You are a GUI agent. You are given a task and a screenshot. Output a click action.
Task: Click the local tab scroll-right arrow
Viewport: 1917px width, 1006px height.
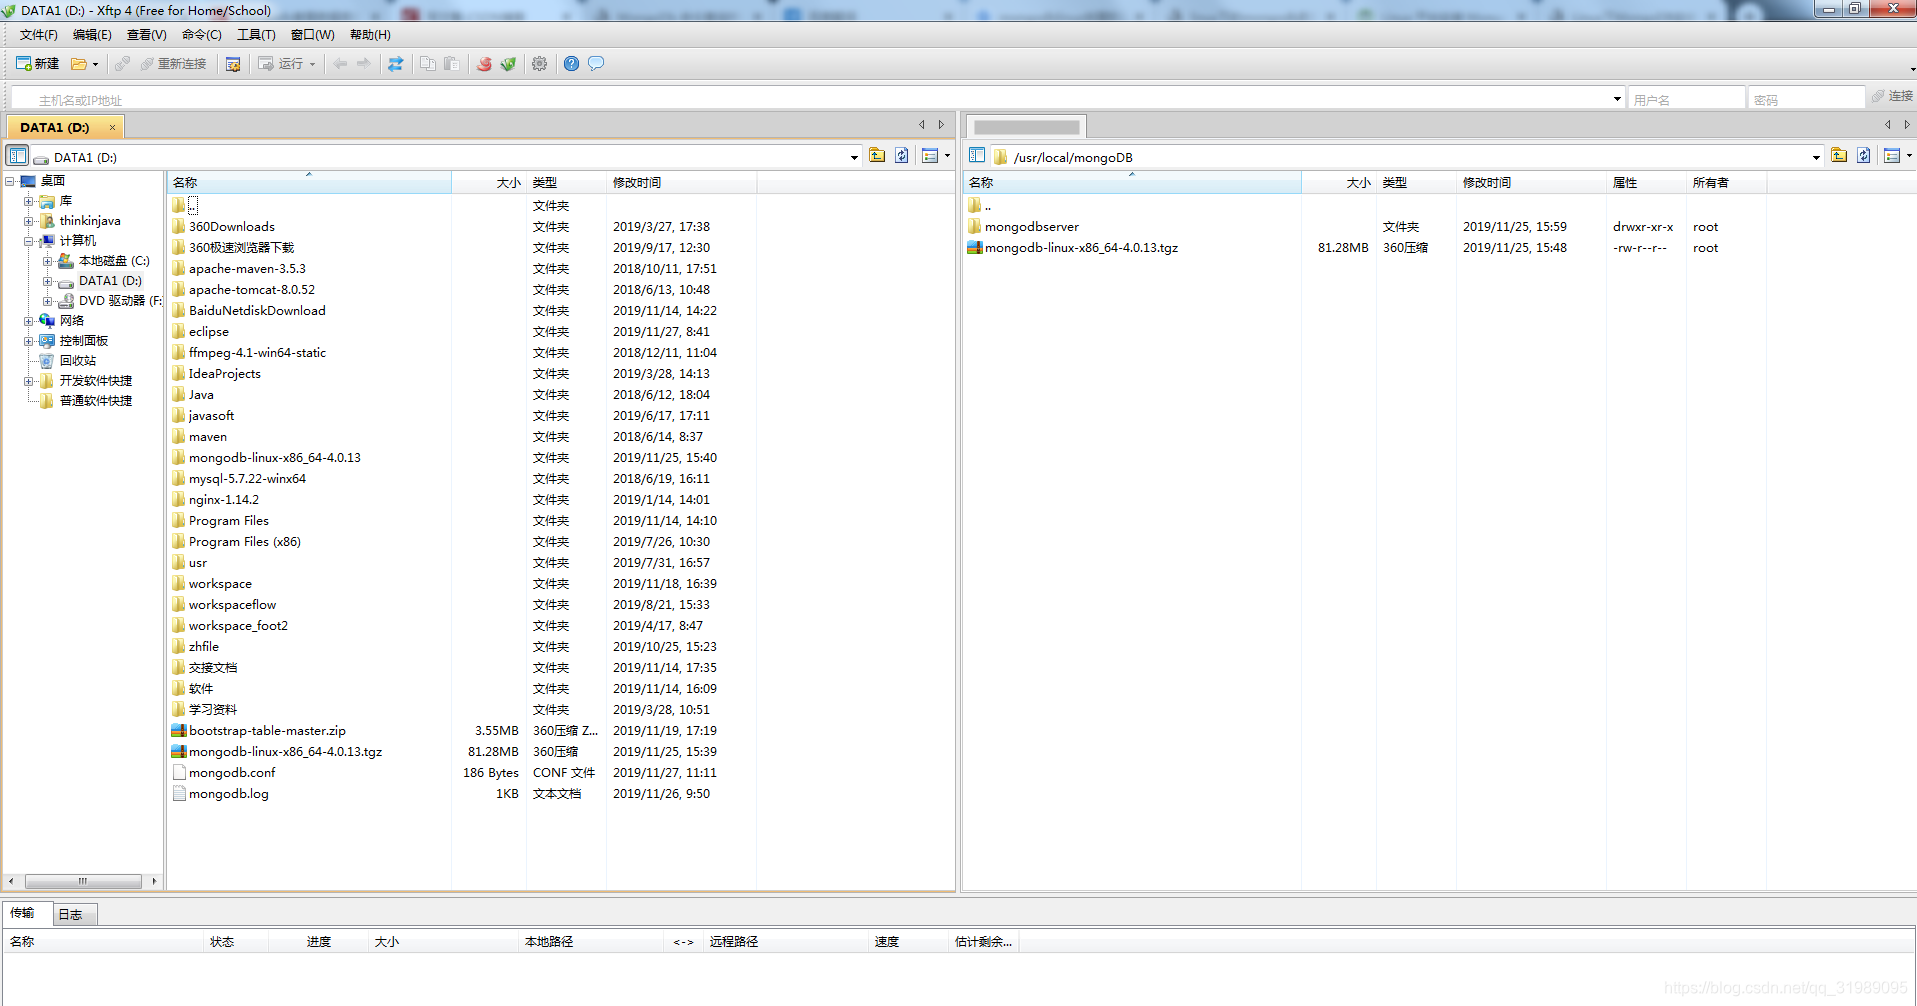(941, 125)
